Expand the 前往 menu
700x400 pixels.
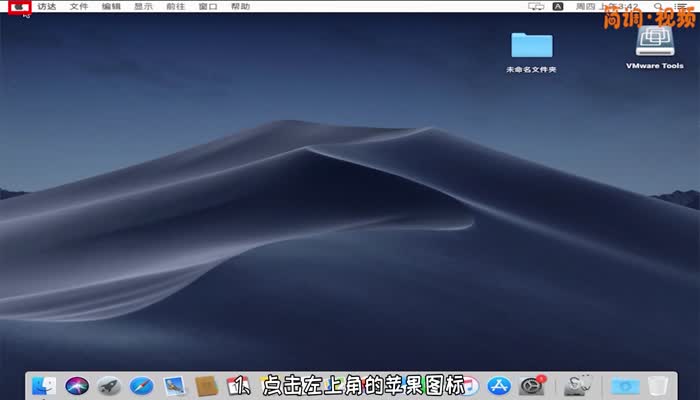[x=176, y=6]
